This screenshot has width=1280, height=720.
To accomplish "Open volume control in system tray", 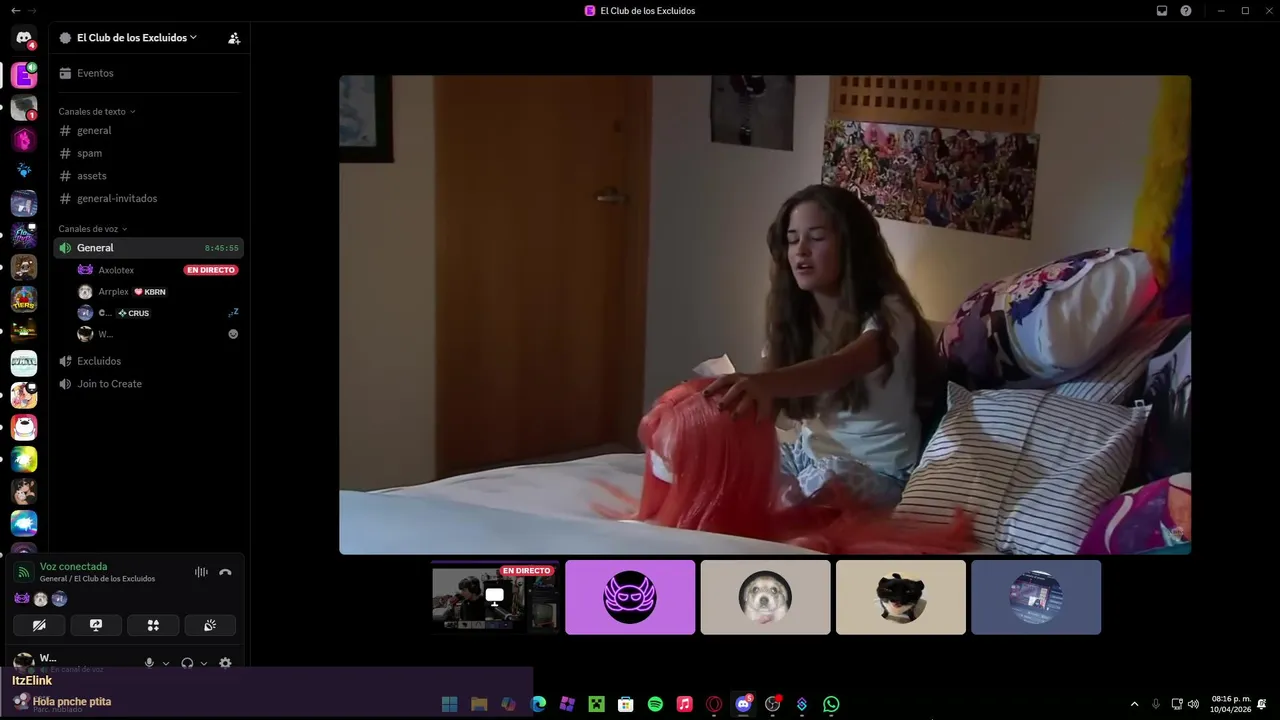I will click(1193, 704).
